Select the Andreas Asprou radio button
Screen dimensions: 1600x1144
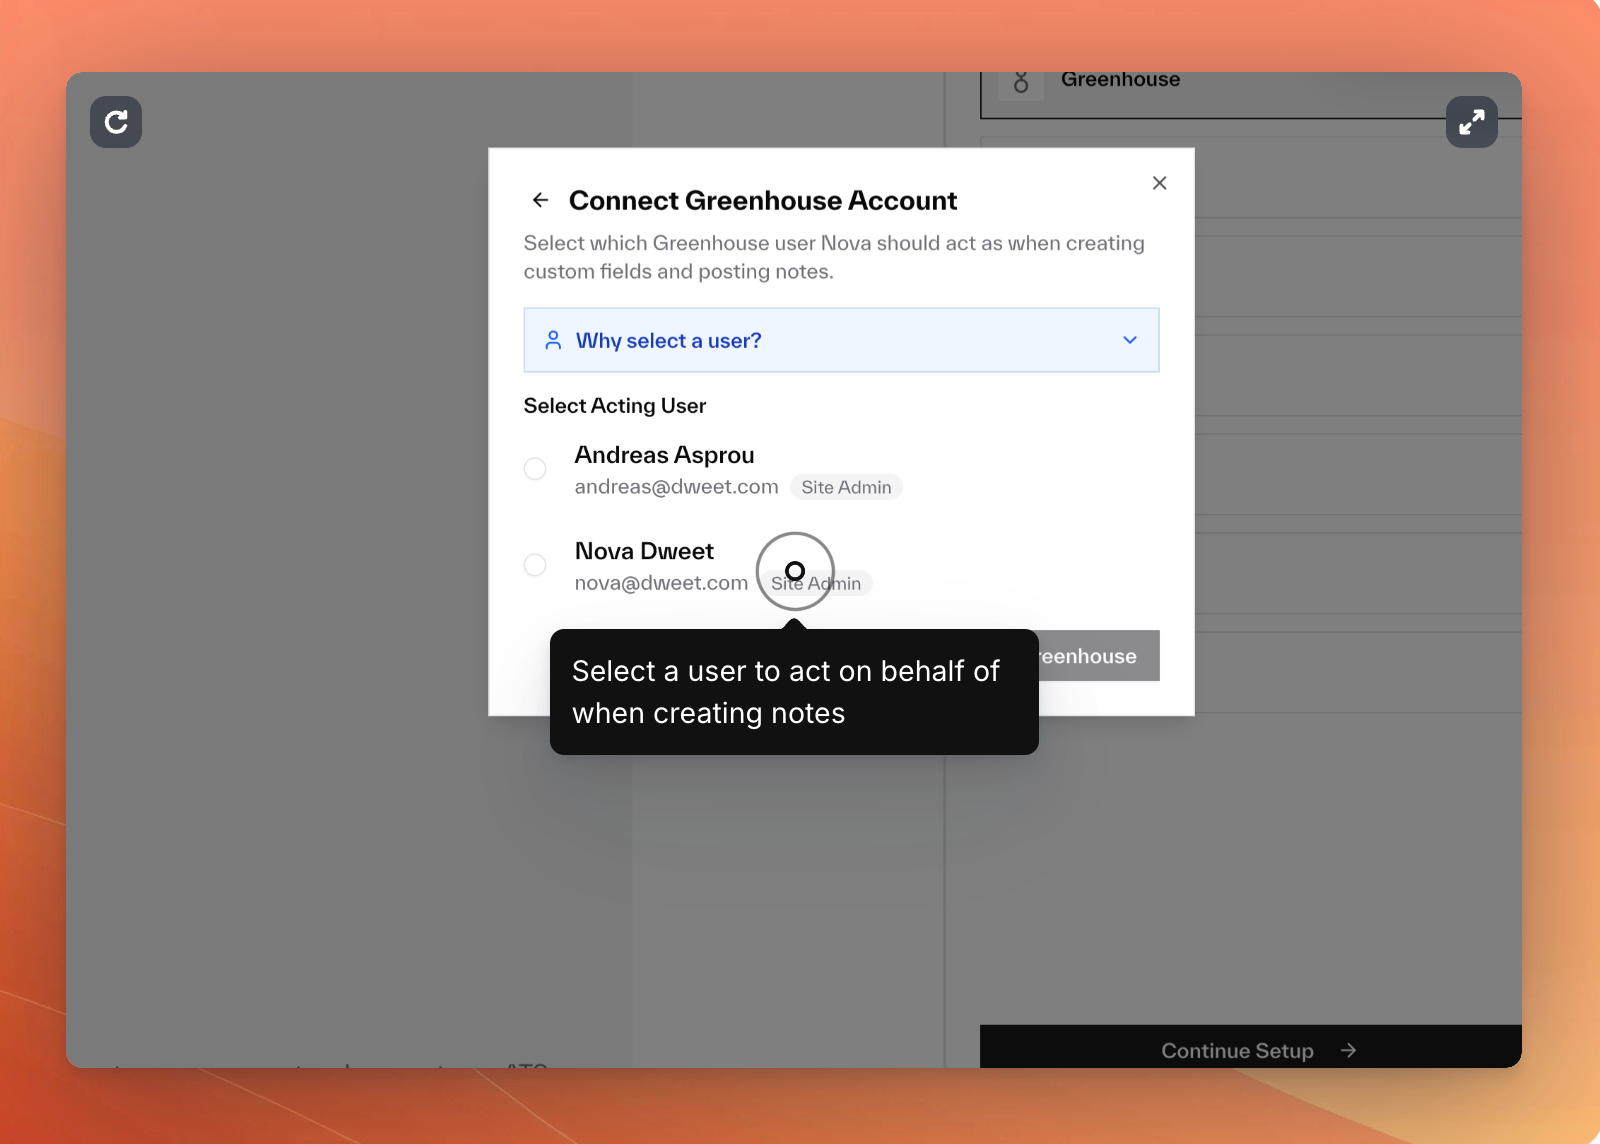tap(535, 469)
